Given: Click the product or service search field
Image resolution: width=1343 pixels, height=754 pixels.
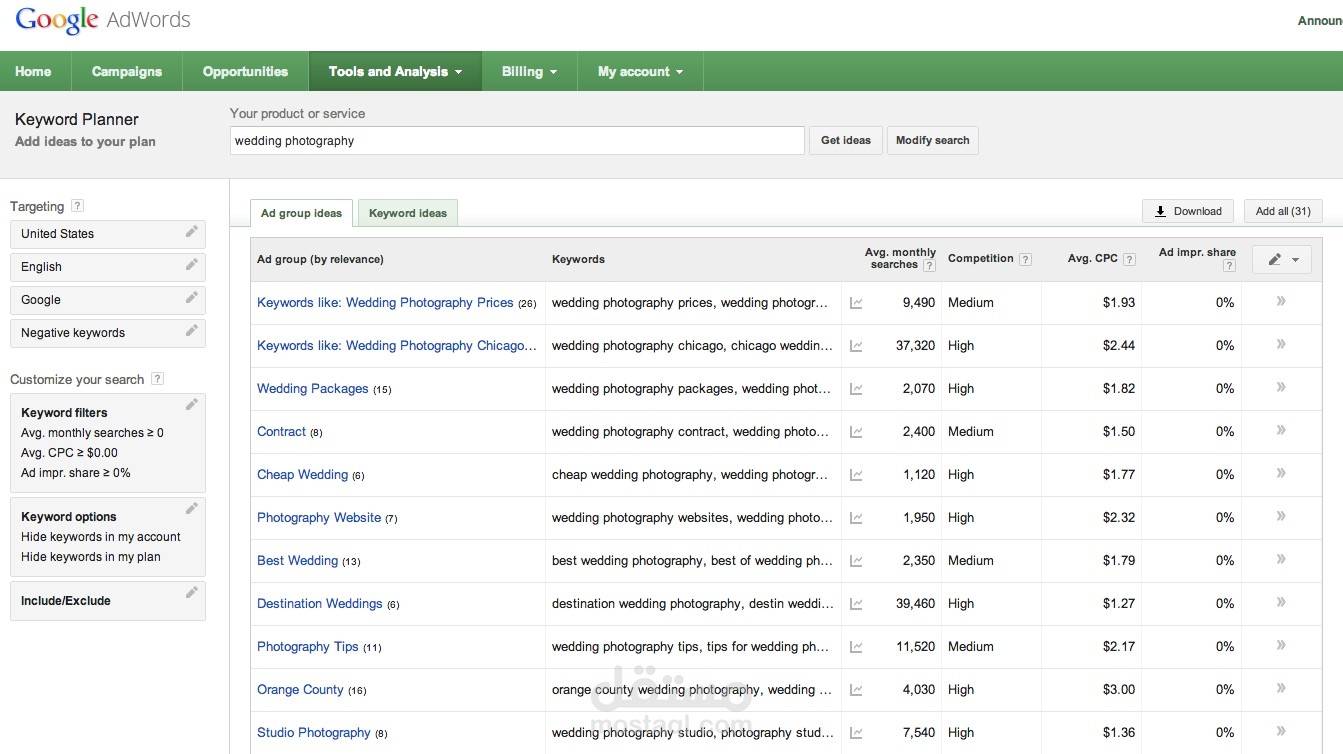Looking at the screenshot, I should [x=516, y=141].
